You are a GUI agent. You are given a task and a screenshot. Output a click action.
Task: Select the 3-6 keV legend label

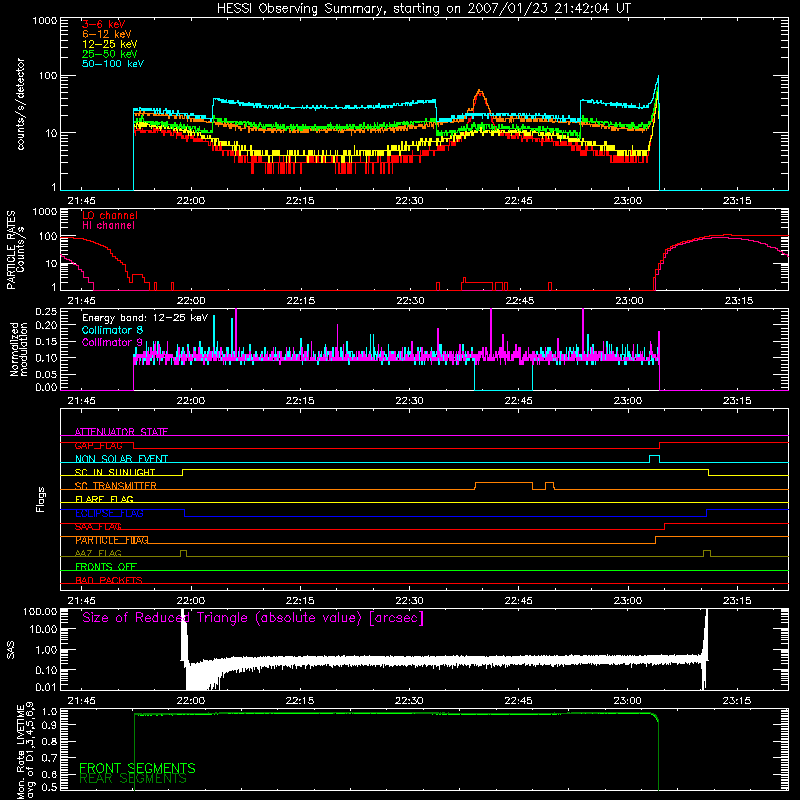pos(104,24)
